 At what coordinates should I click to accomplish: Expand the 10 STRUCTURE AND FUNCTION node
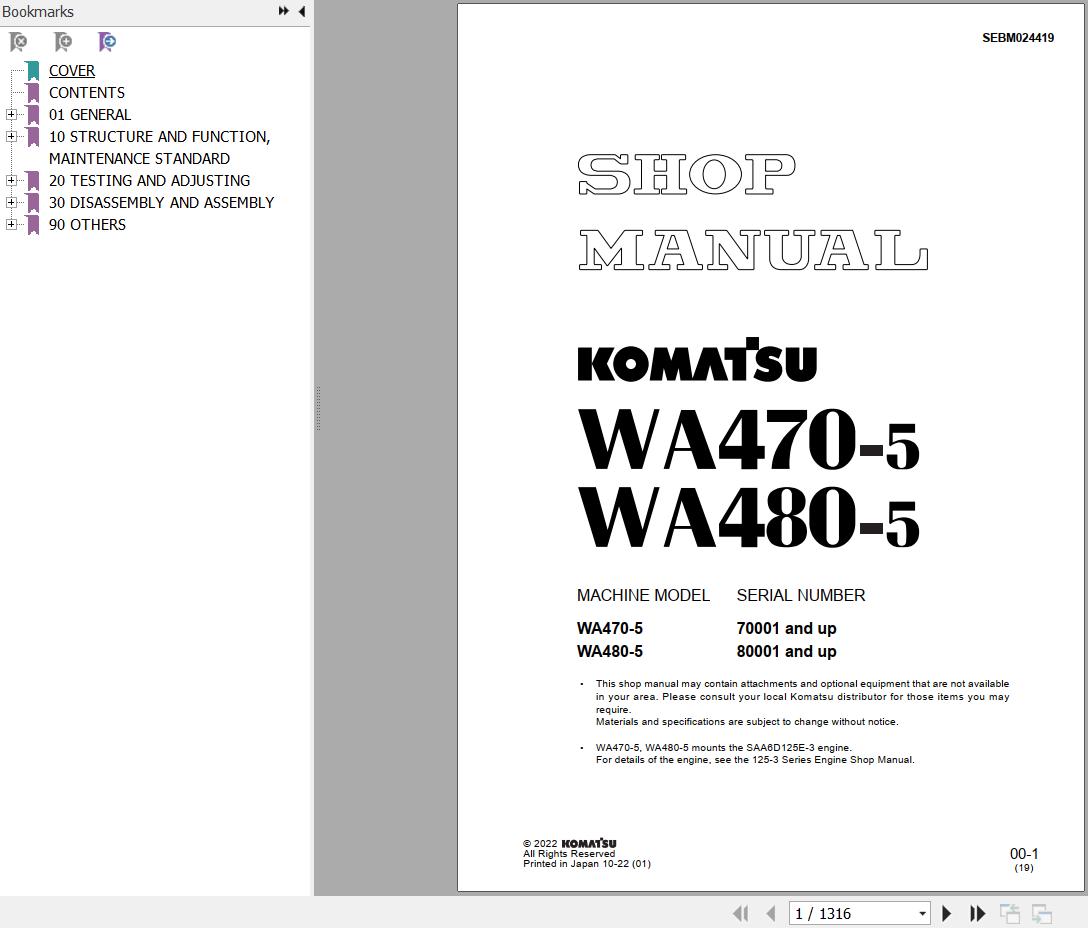coord(11,137)
